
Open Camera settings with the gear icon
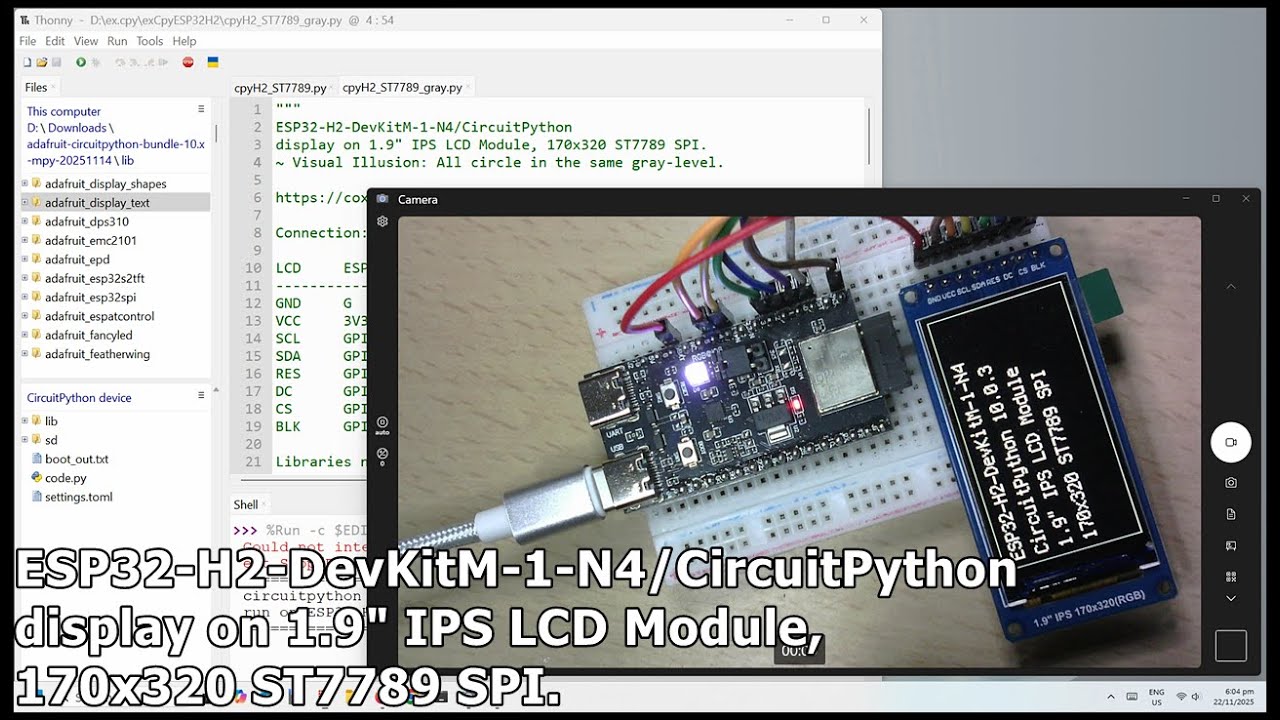tap(382, 221)
